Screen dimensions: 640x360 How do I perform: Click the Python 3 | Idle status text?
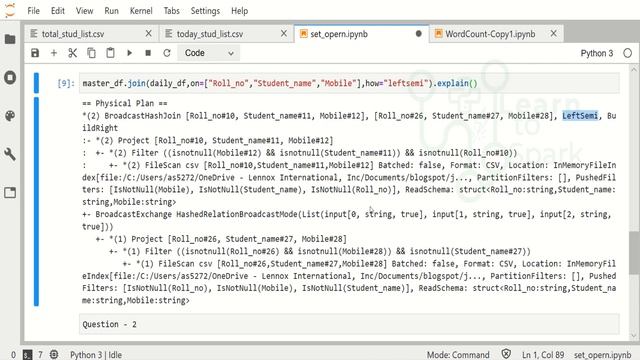click(x=96, y=355)
